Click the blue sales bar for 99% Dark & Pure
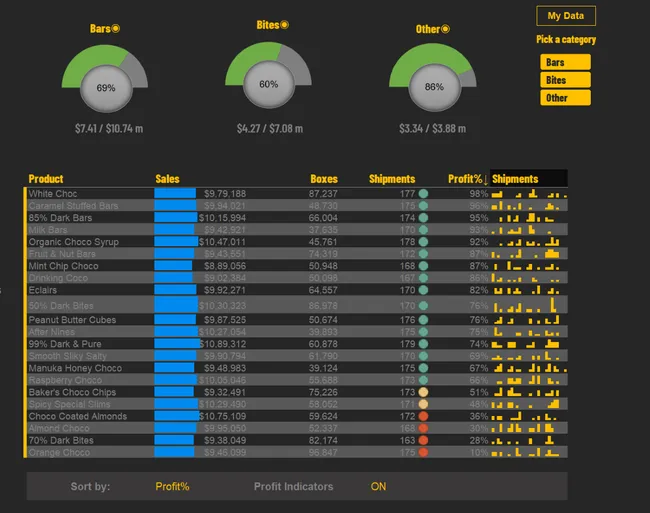The width and height of the screenshot is (650, 513). coord(177,344)
